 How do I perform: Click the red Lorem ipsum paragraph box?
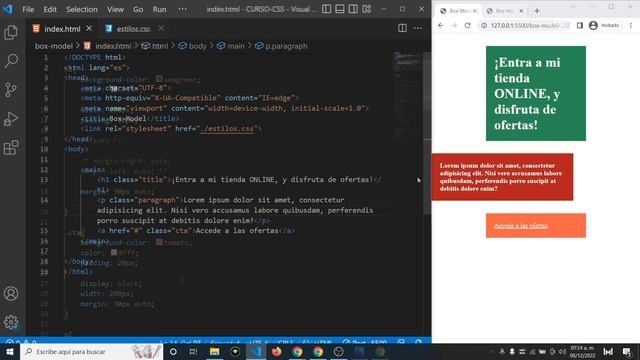coord(502,177)
